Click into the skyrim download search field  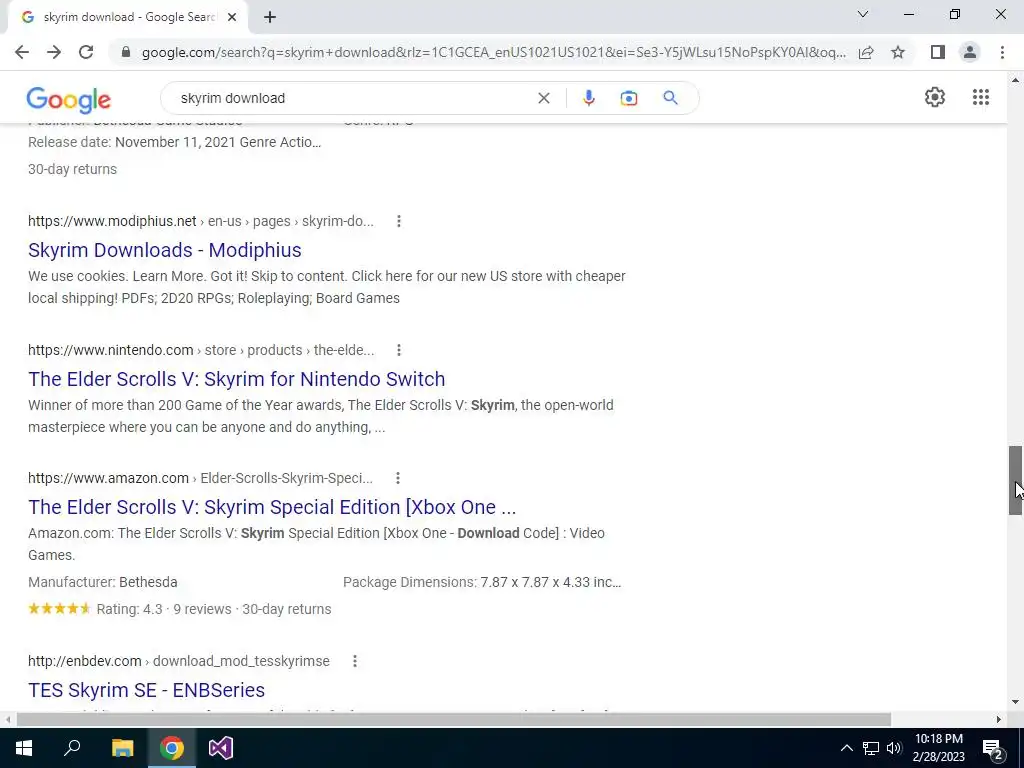pyautogui.click(x=353, y=98)
